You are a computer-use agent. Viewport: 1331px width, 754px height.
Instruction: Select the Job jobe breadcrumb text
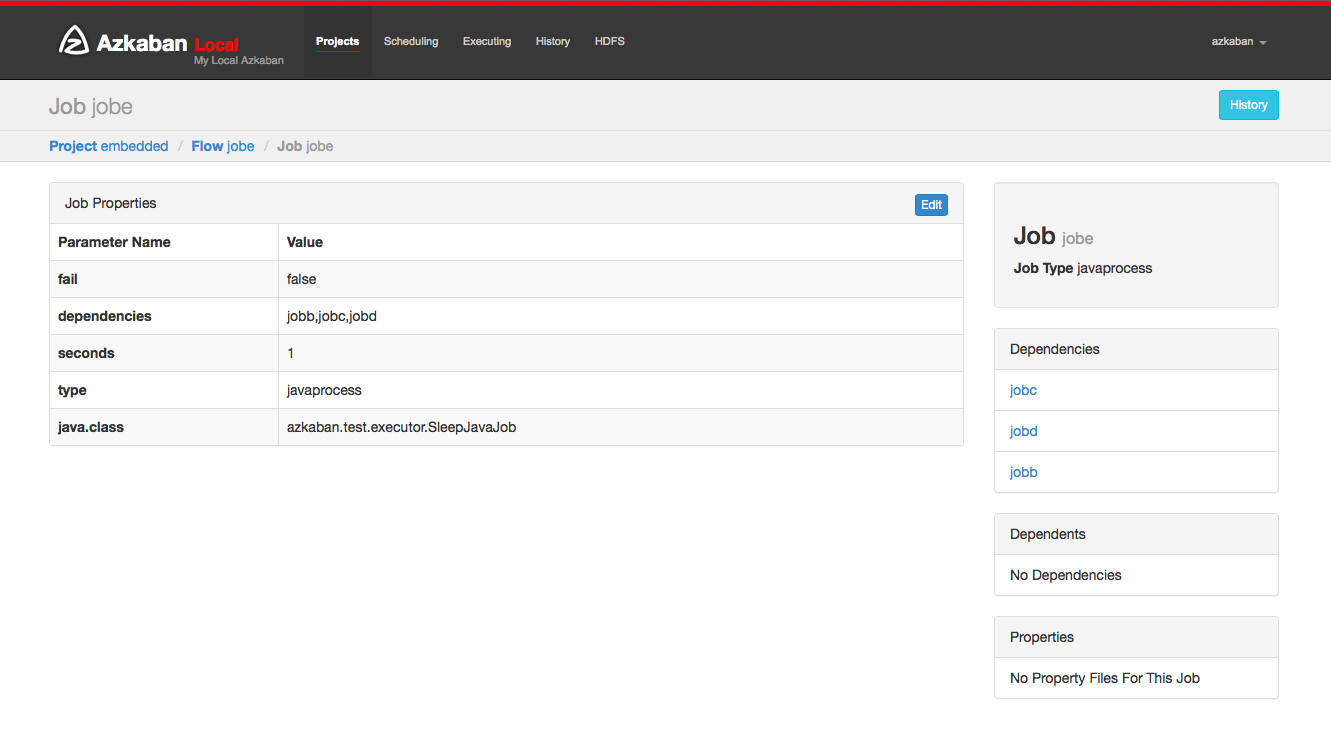tap(305, 146)
